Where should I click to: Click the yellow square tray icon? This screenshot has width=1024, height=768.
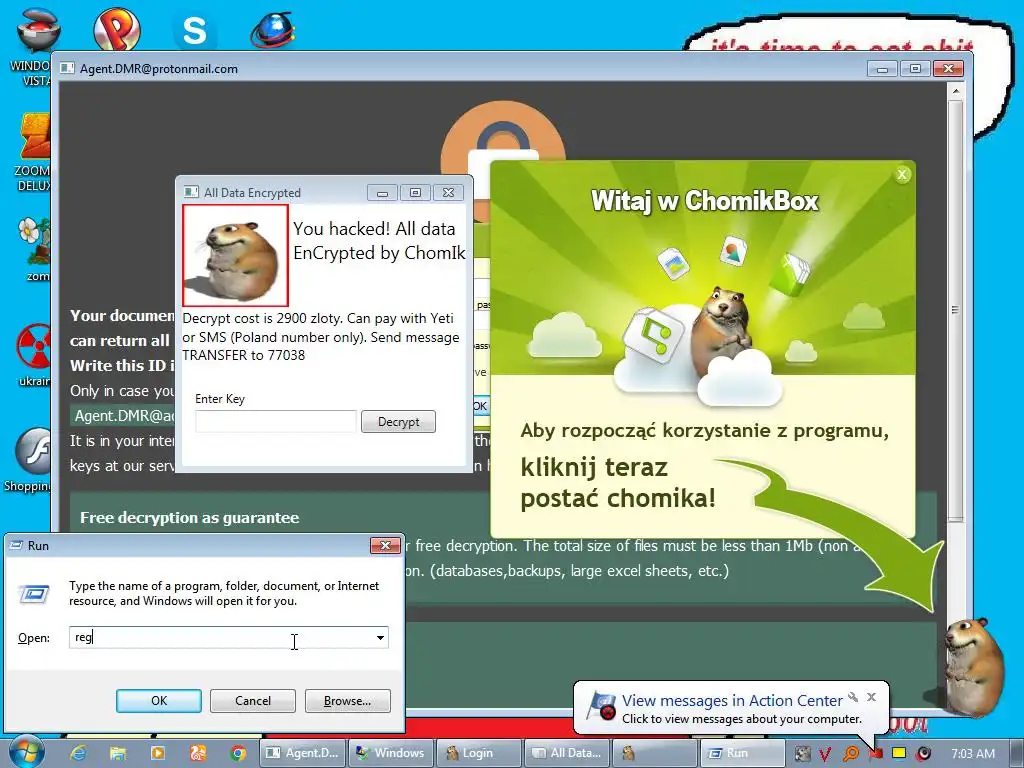(x=899, y=754)
